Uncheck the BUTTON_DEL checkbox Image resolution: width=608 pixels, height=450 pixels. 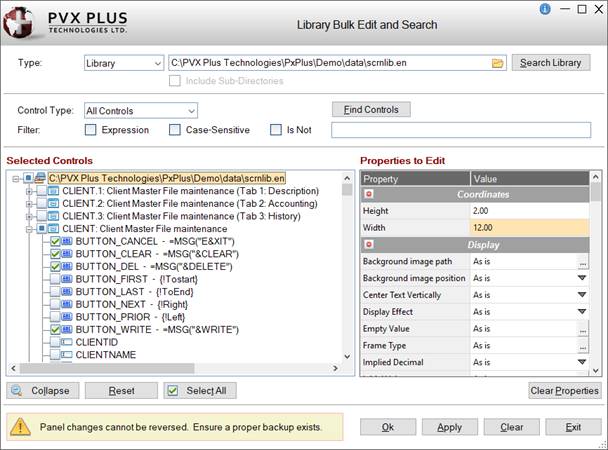coord(55,267)
